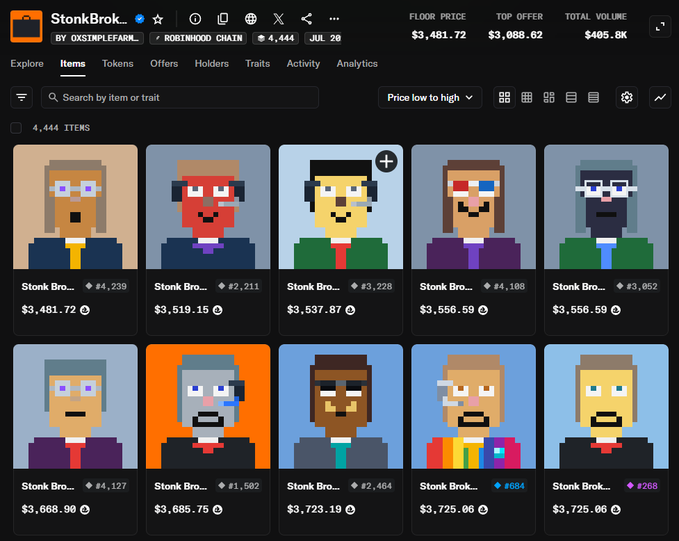Click the 4,444 supply badge

pos(276,38)
